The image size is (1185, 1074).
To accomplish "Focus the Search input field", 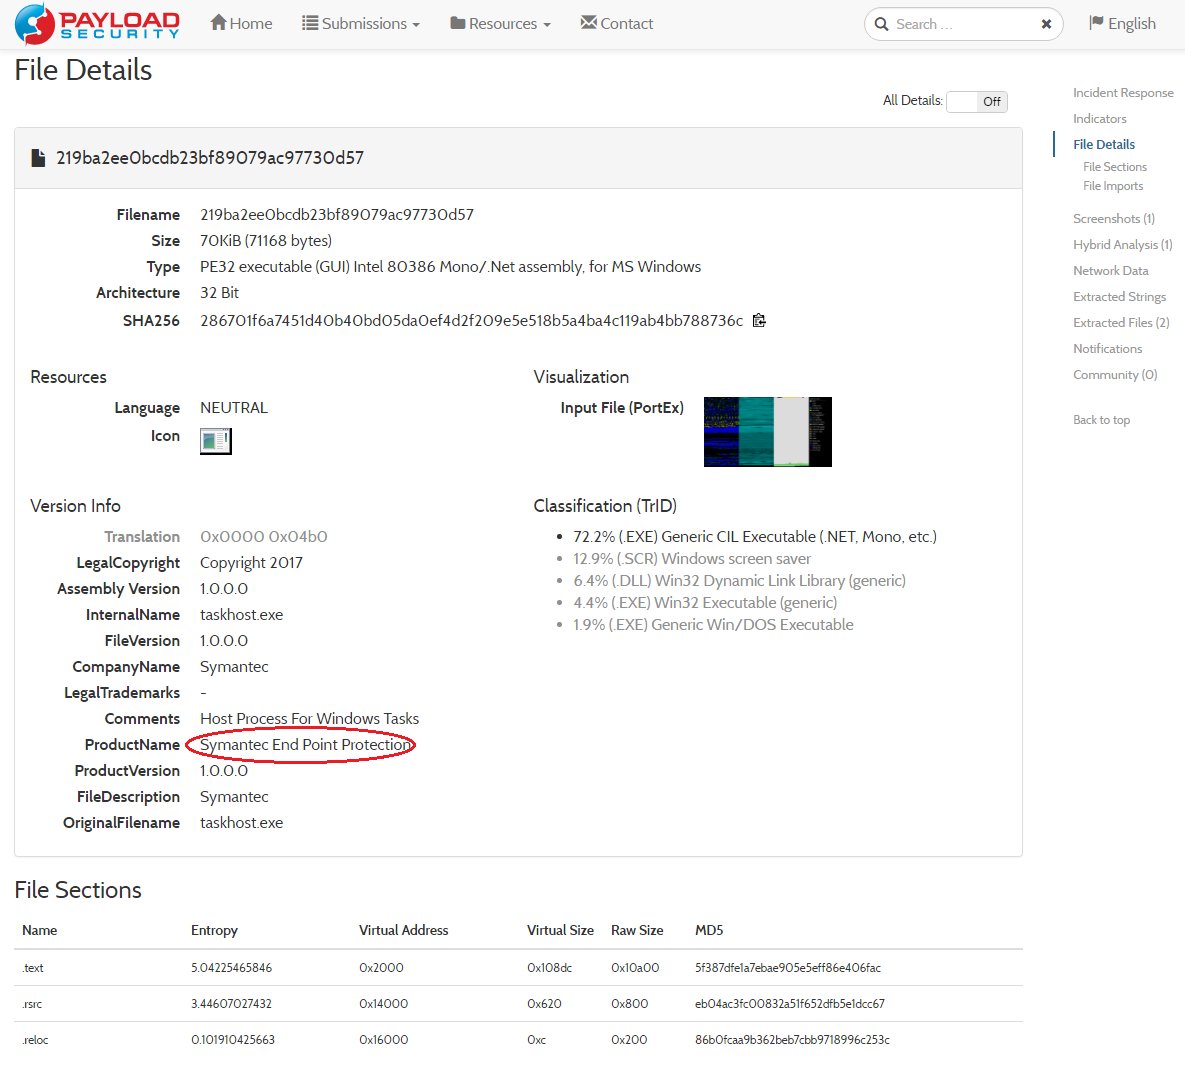I will (964, 24).
